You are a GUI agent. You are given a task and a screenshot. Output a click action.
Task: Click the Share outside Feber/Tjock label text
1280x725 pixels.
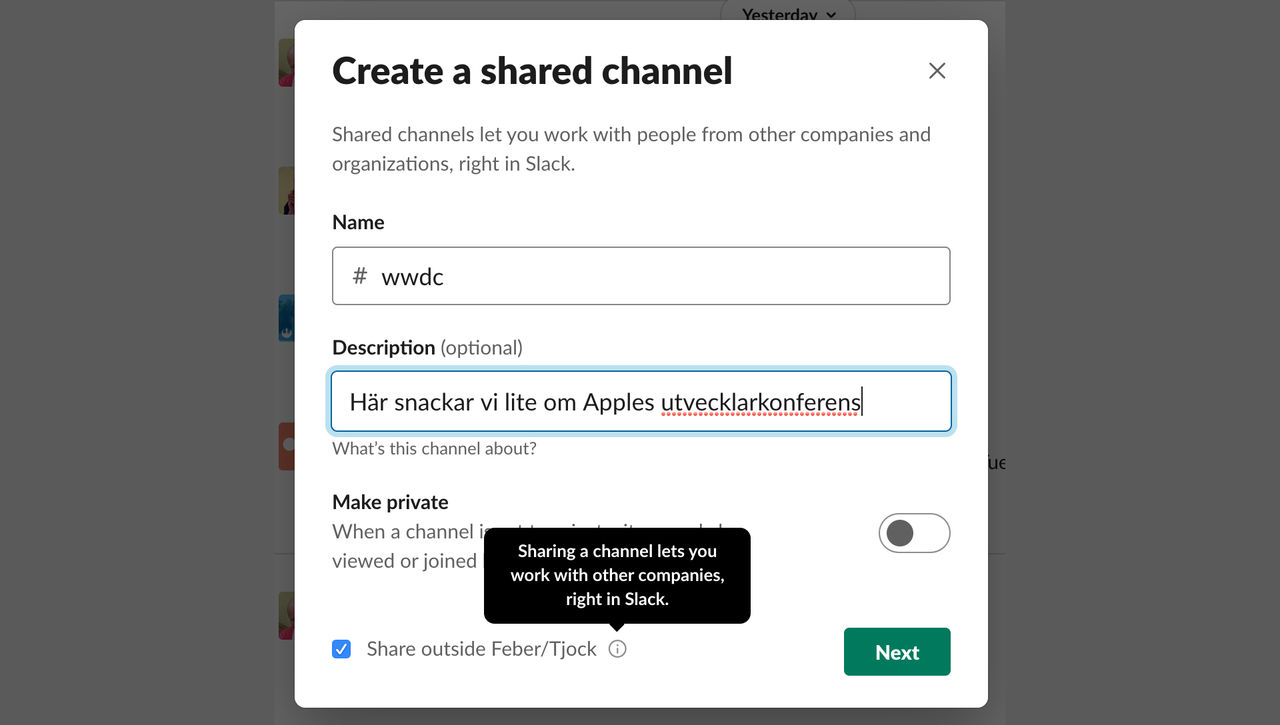(x=481, y=649)
